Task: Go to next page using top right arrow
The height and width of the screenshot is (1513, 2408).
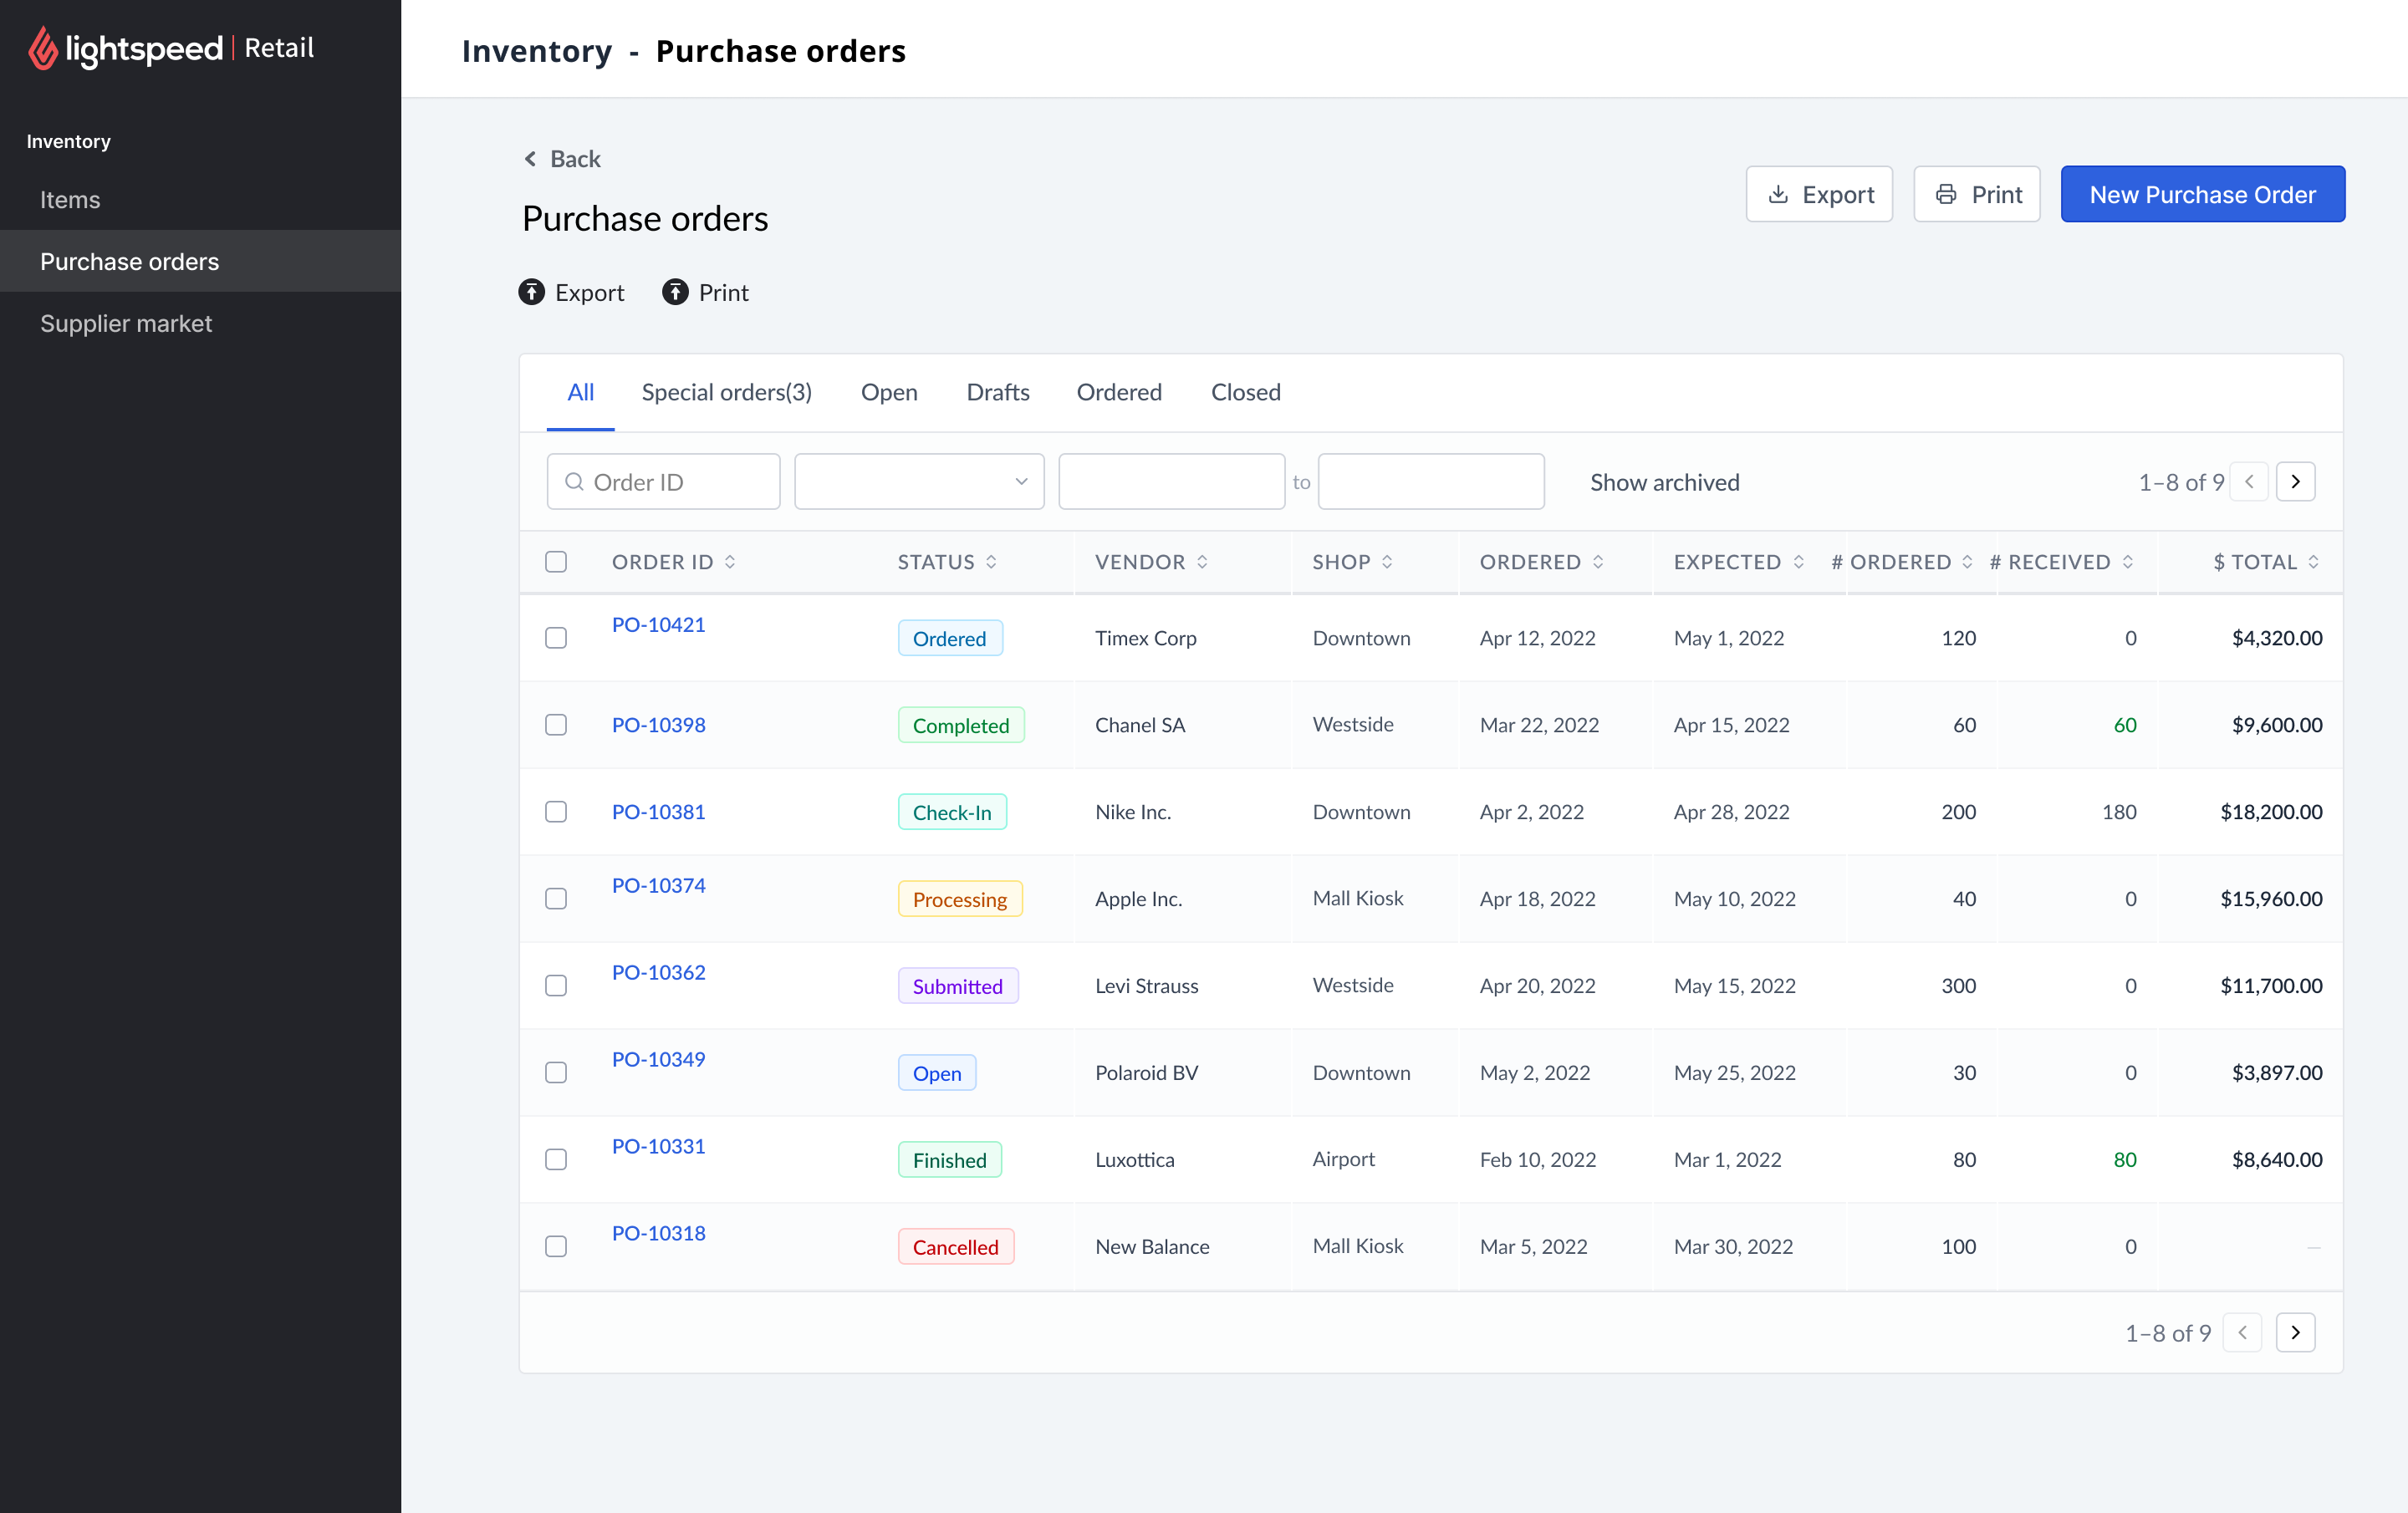Action: 2296,482
